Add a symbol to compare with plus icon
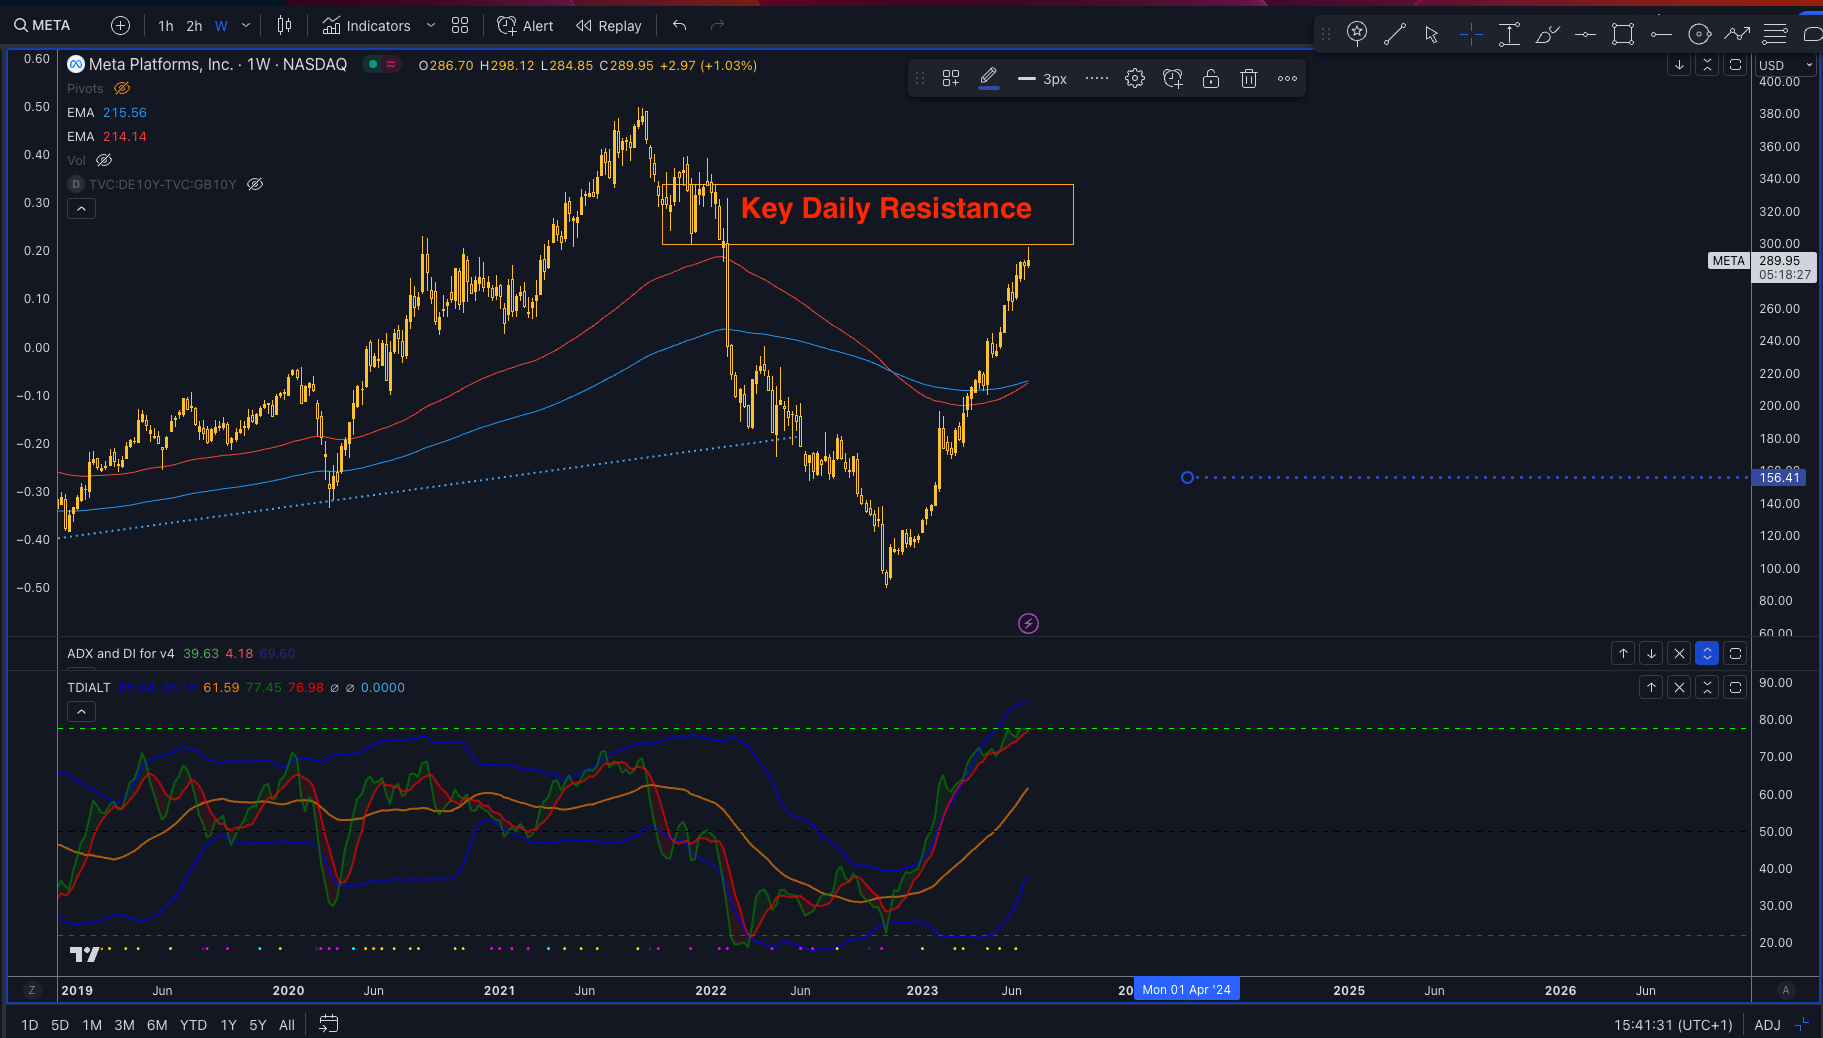The image size is (1823, 1038). pos(120,25)
